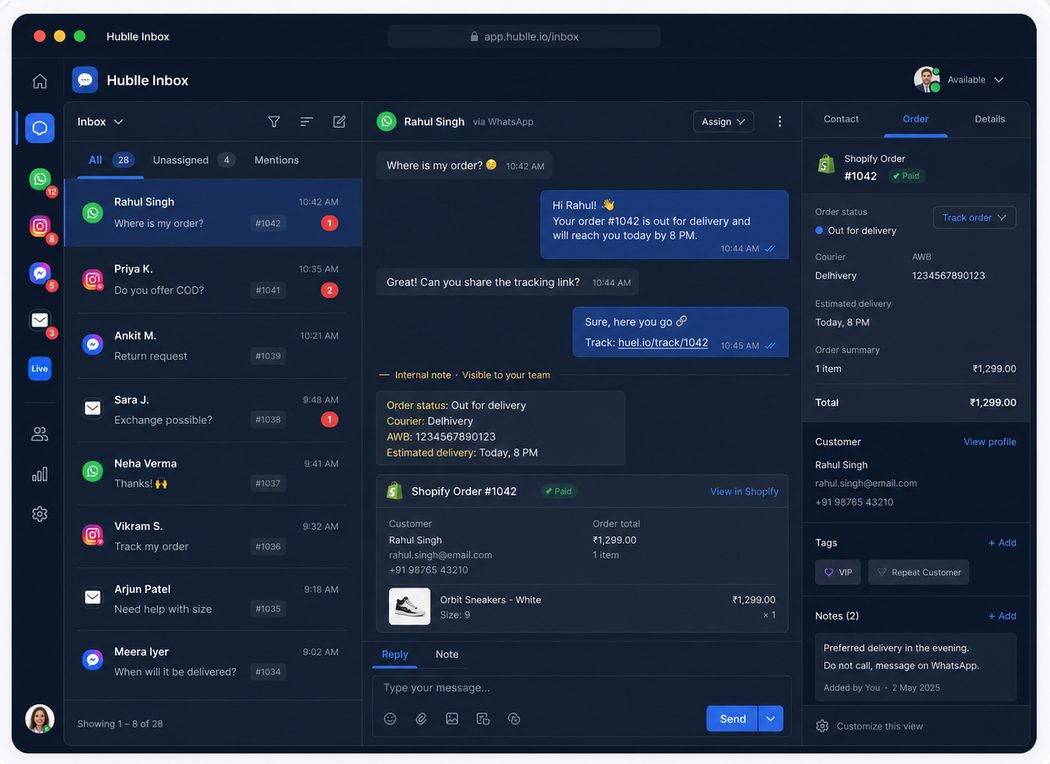Open Meera Iyer conversation
Viewport: 1050px width, 764px height.
(213, 662)
